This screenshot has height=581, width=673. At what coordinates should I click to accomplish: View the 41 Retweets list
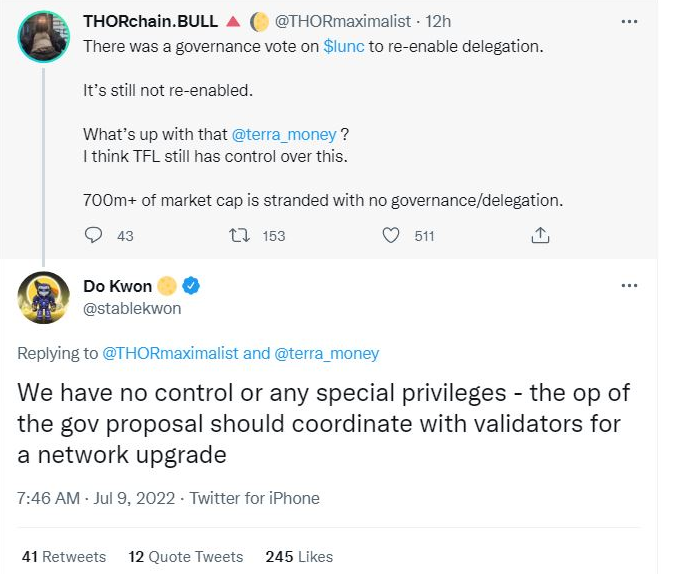(x=63, y=556)
